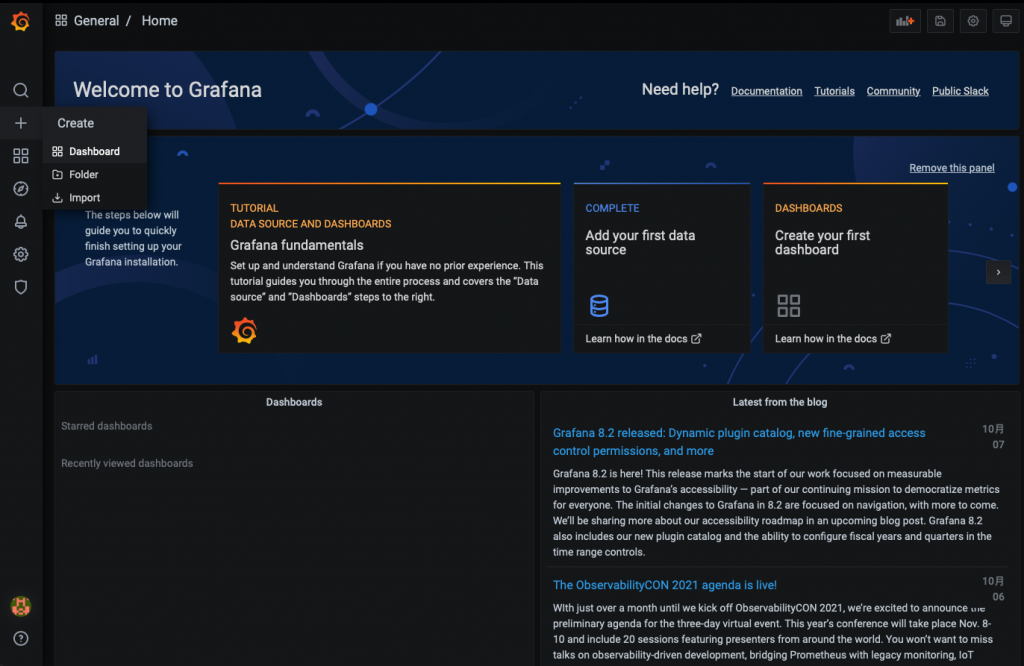Click the Dashboards panel title
Viewport: 1024px width, 666px height.
point(294,402)
